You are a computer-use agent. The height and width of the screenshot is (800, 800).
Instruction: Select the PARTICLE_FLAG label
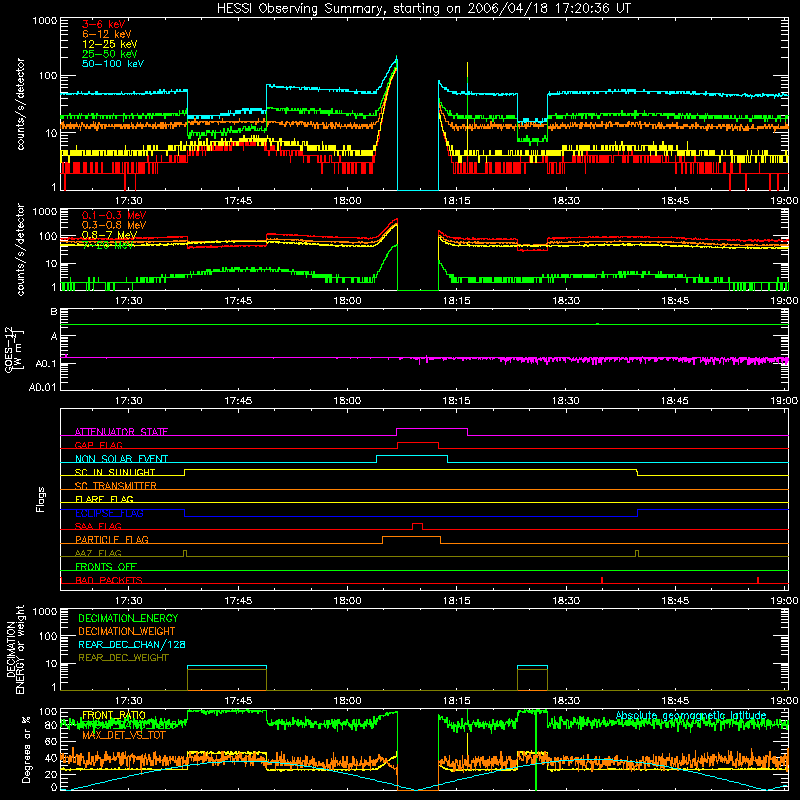112,540
